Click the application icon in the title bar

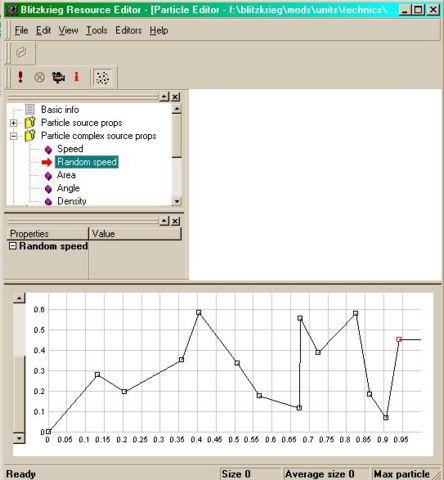click(x=12, y=10)
